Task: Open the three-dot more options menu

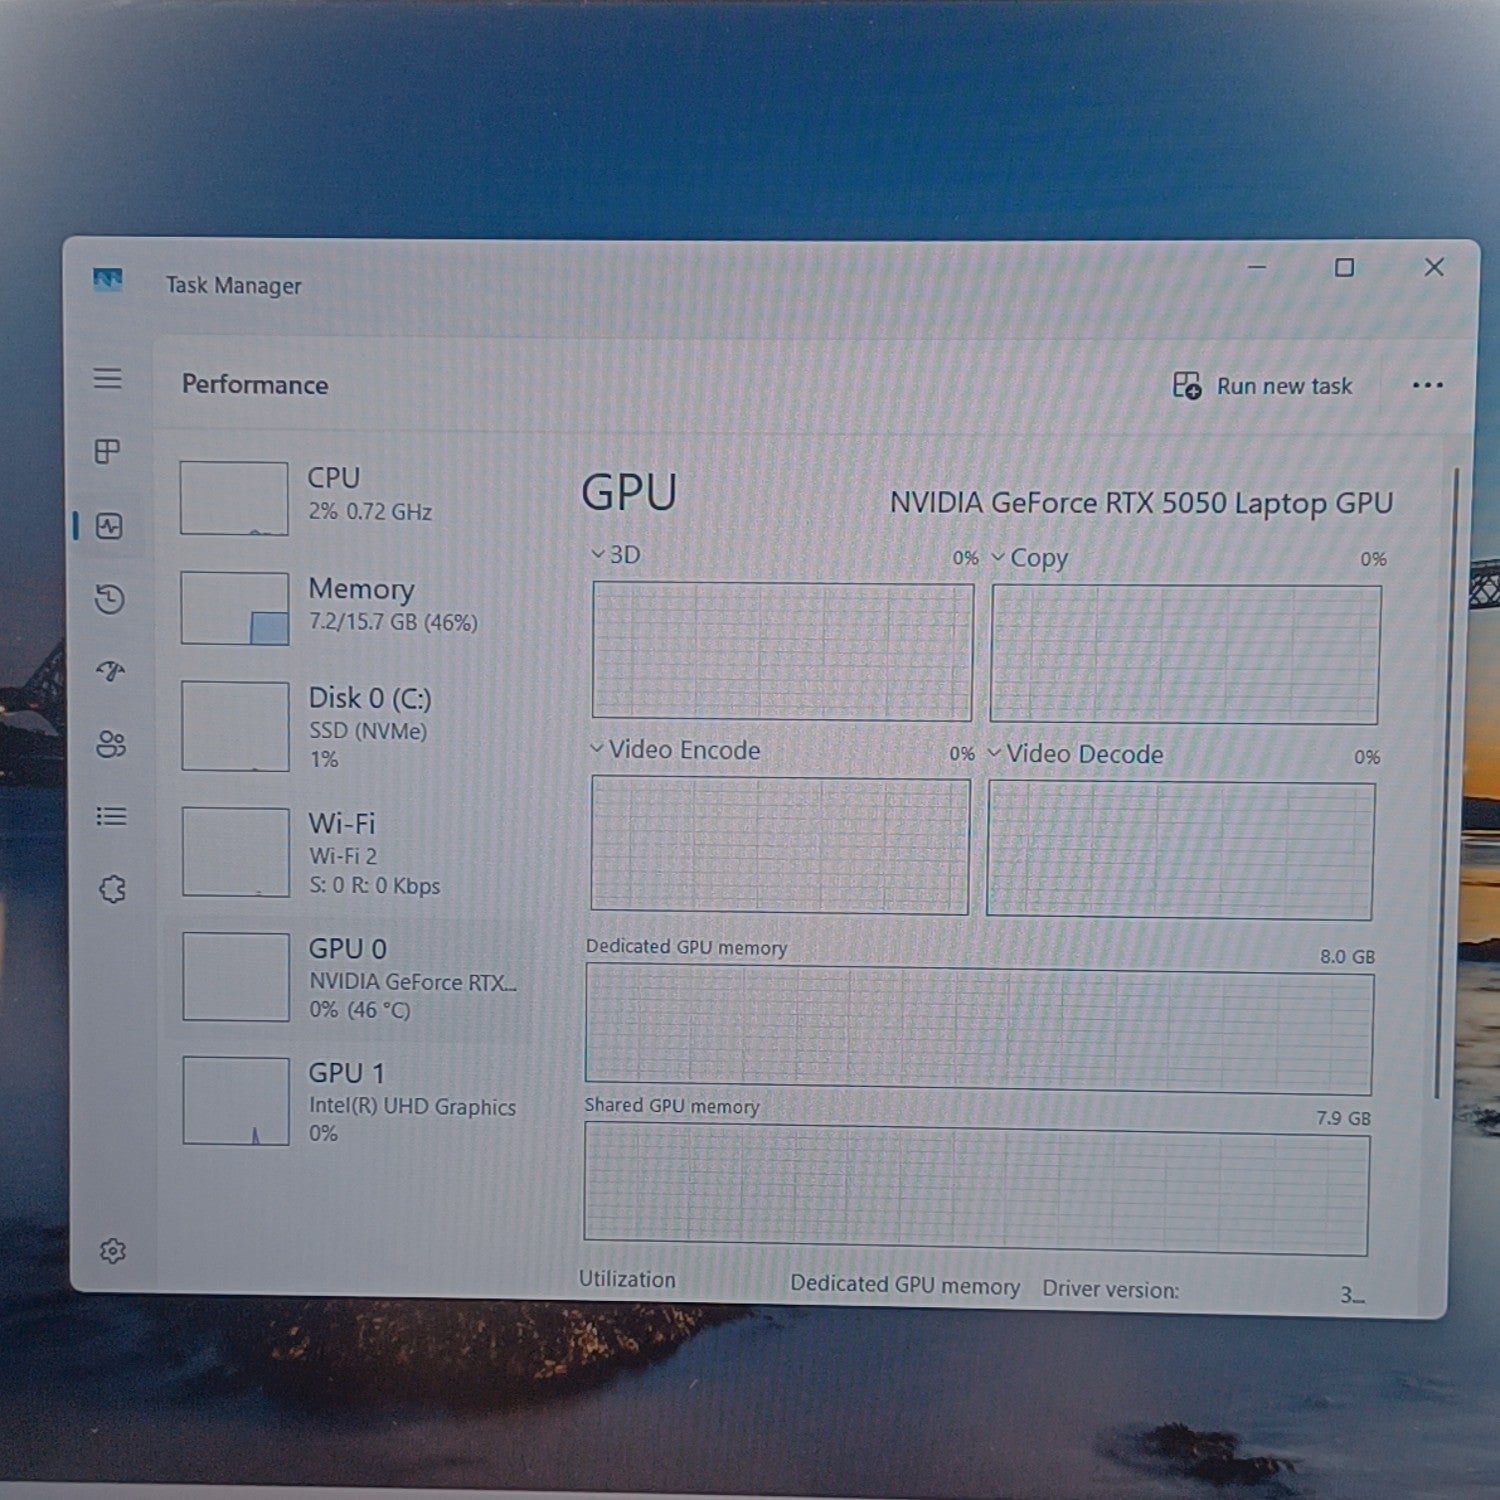Action: [x=1428, y=385]
